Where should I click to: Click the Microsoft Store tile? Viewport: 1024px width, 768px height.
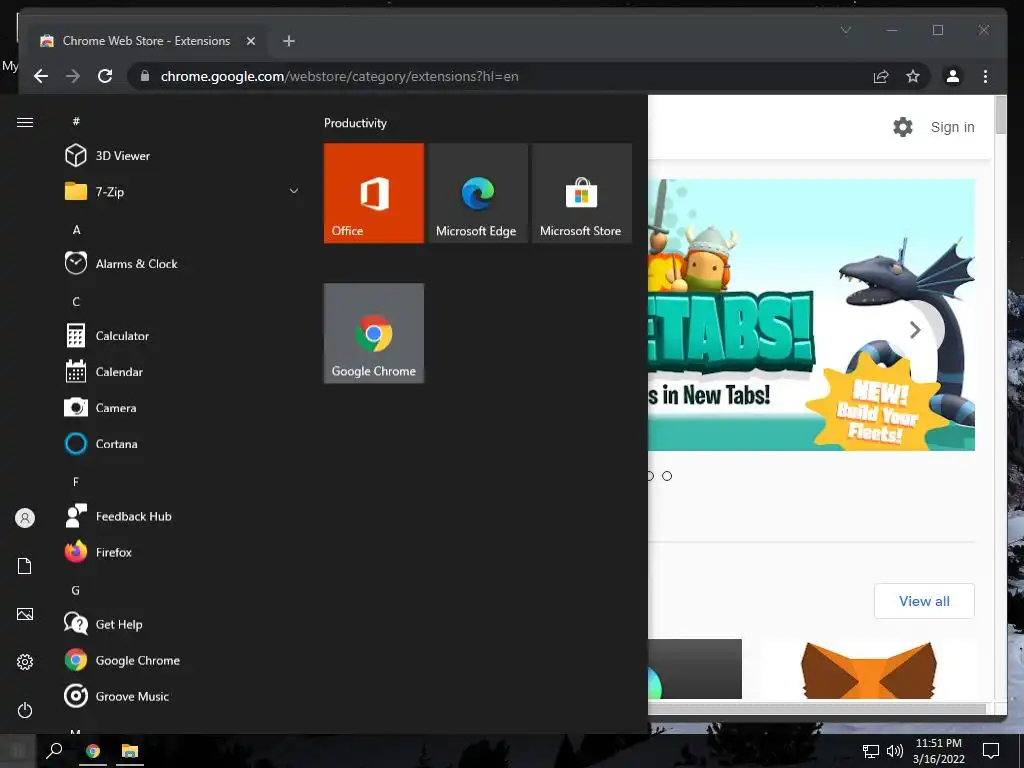coord(582,193)
